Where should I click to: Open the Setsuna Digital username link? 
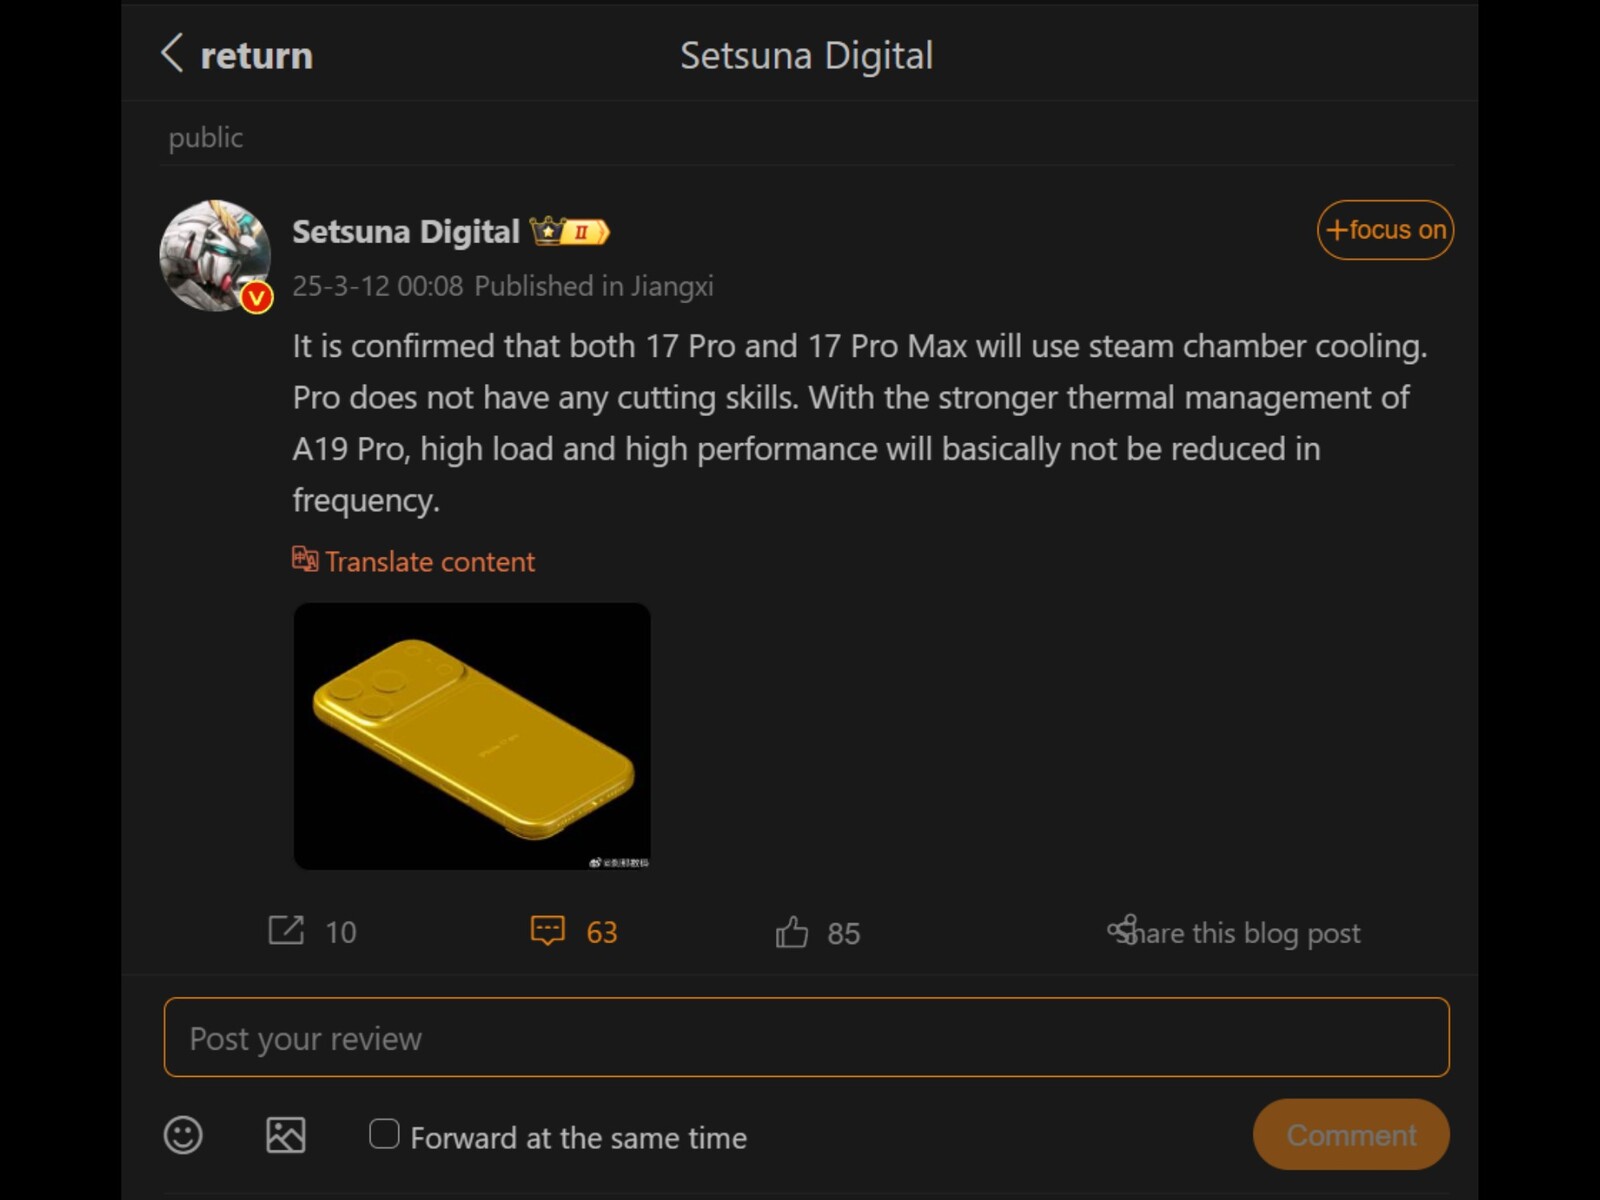tap(405, 232)
